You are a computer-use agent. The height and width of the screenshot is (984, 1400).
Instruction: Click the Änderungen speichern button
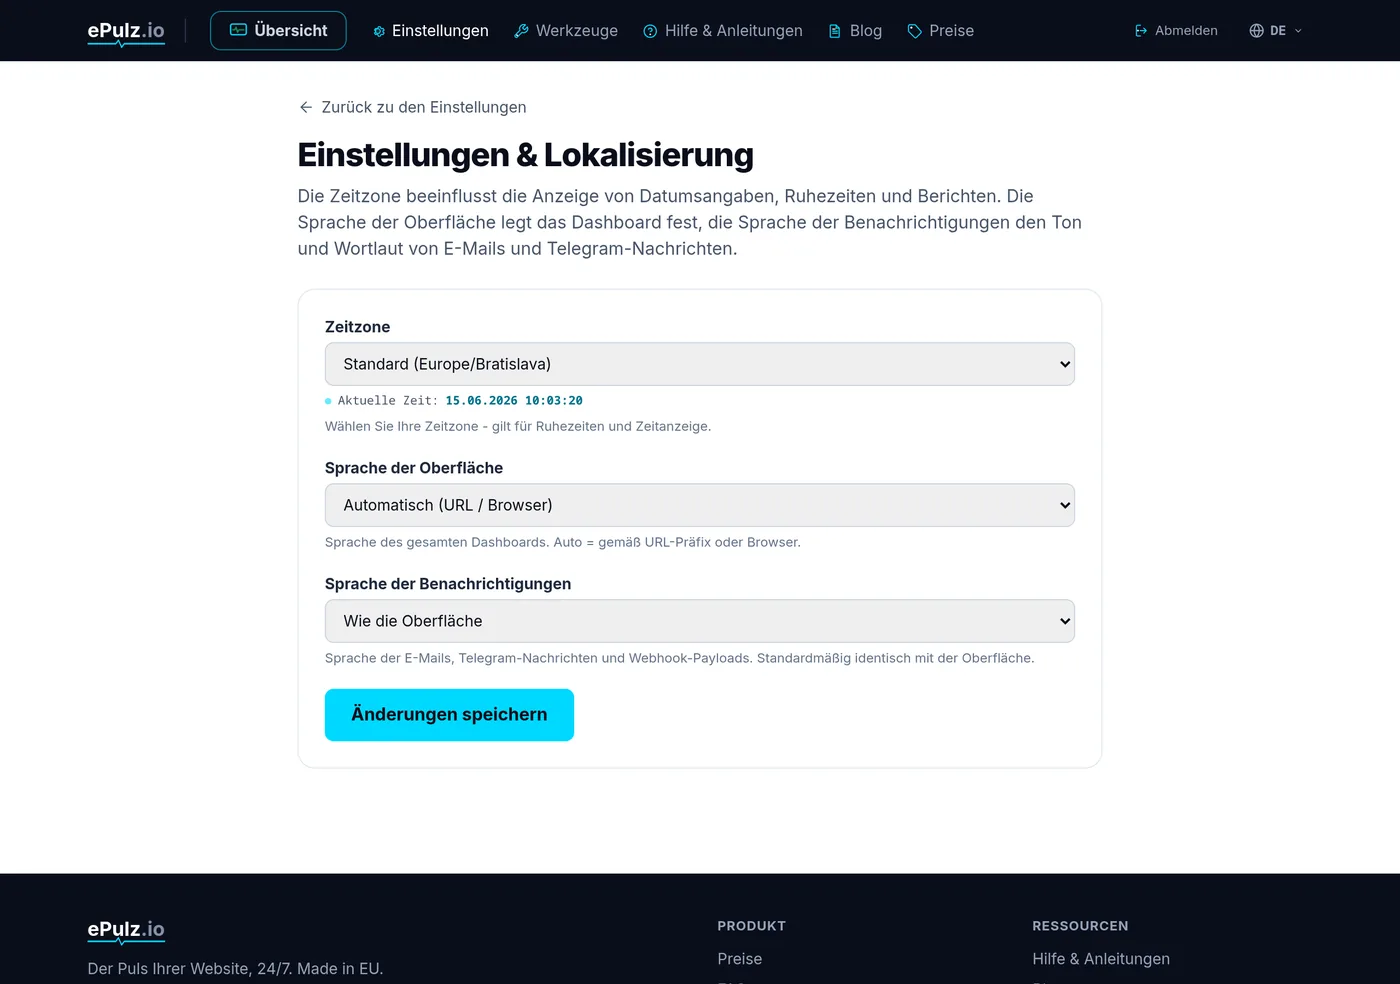449,715
